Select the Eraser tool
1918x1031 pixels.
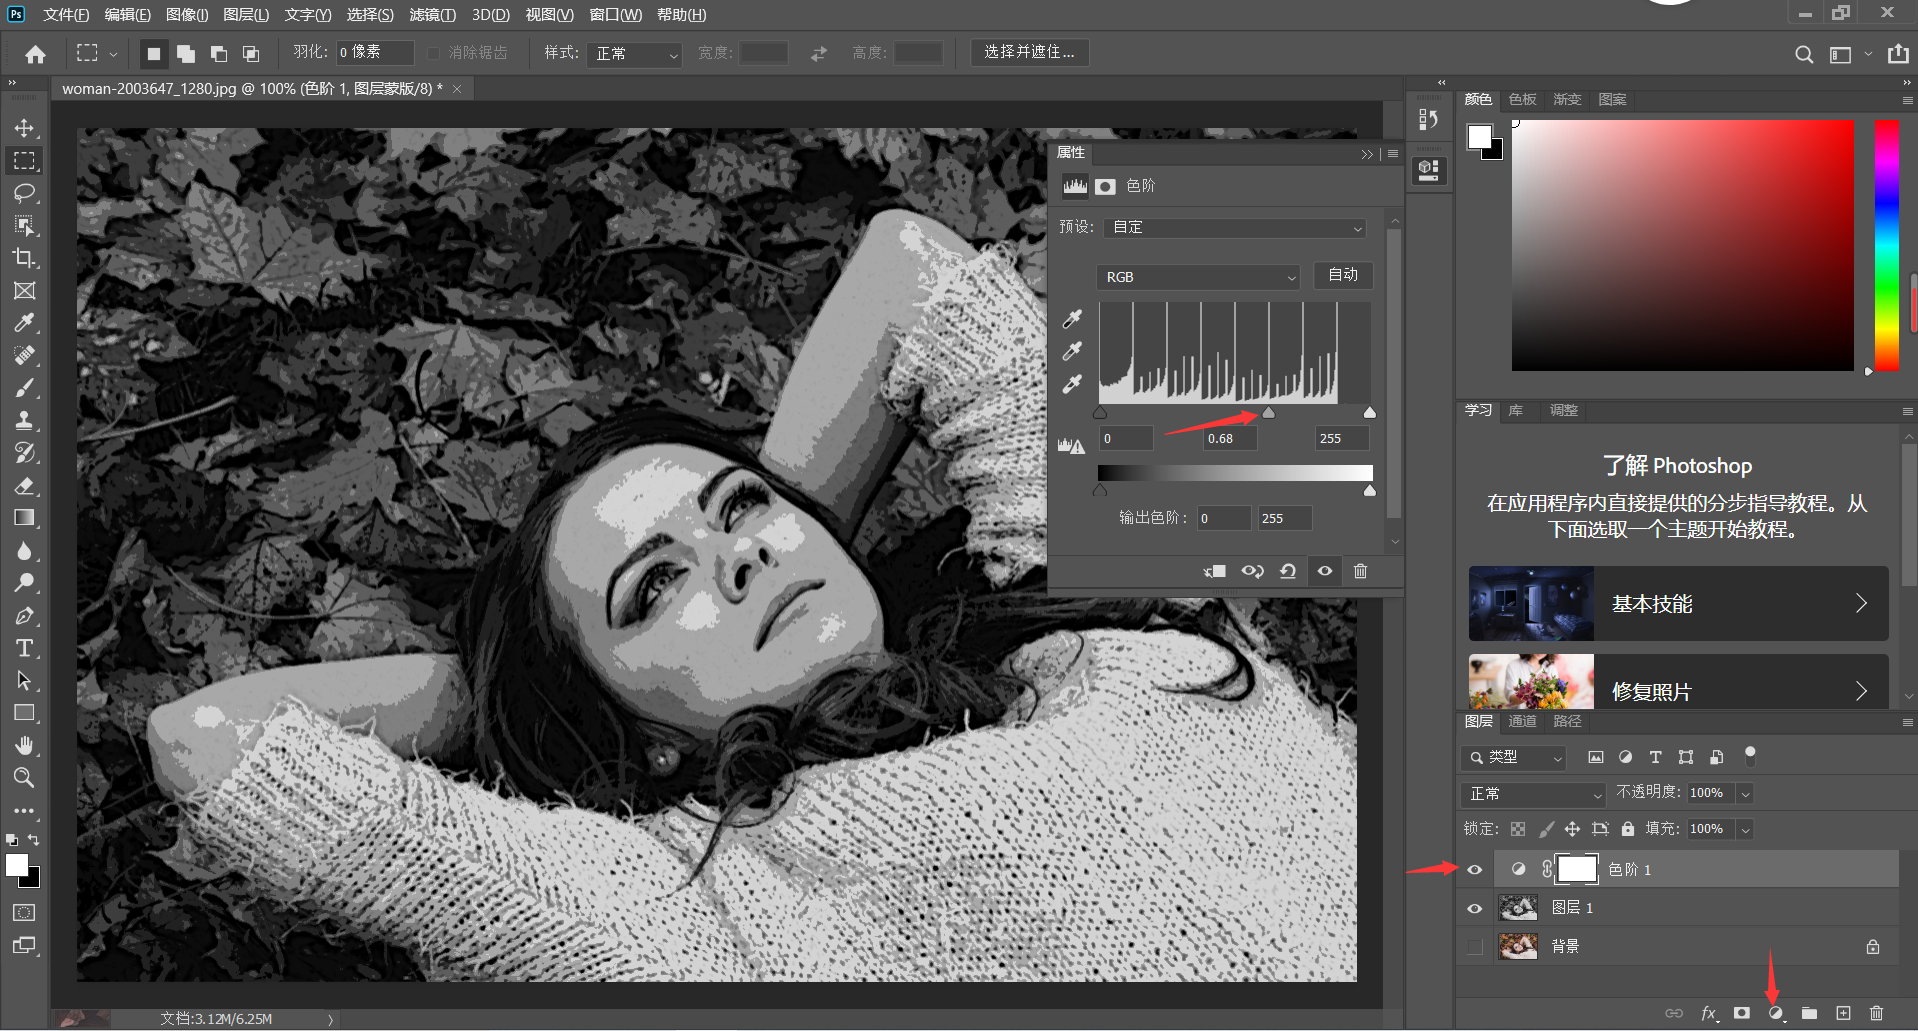click(x=25, y=486)
